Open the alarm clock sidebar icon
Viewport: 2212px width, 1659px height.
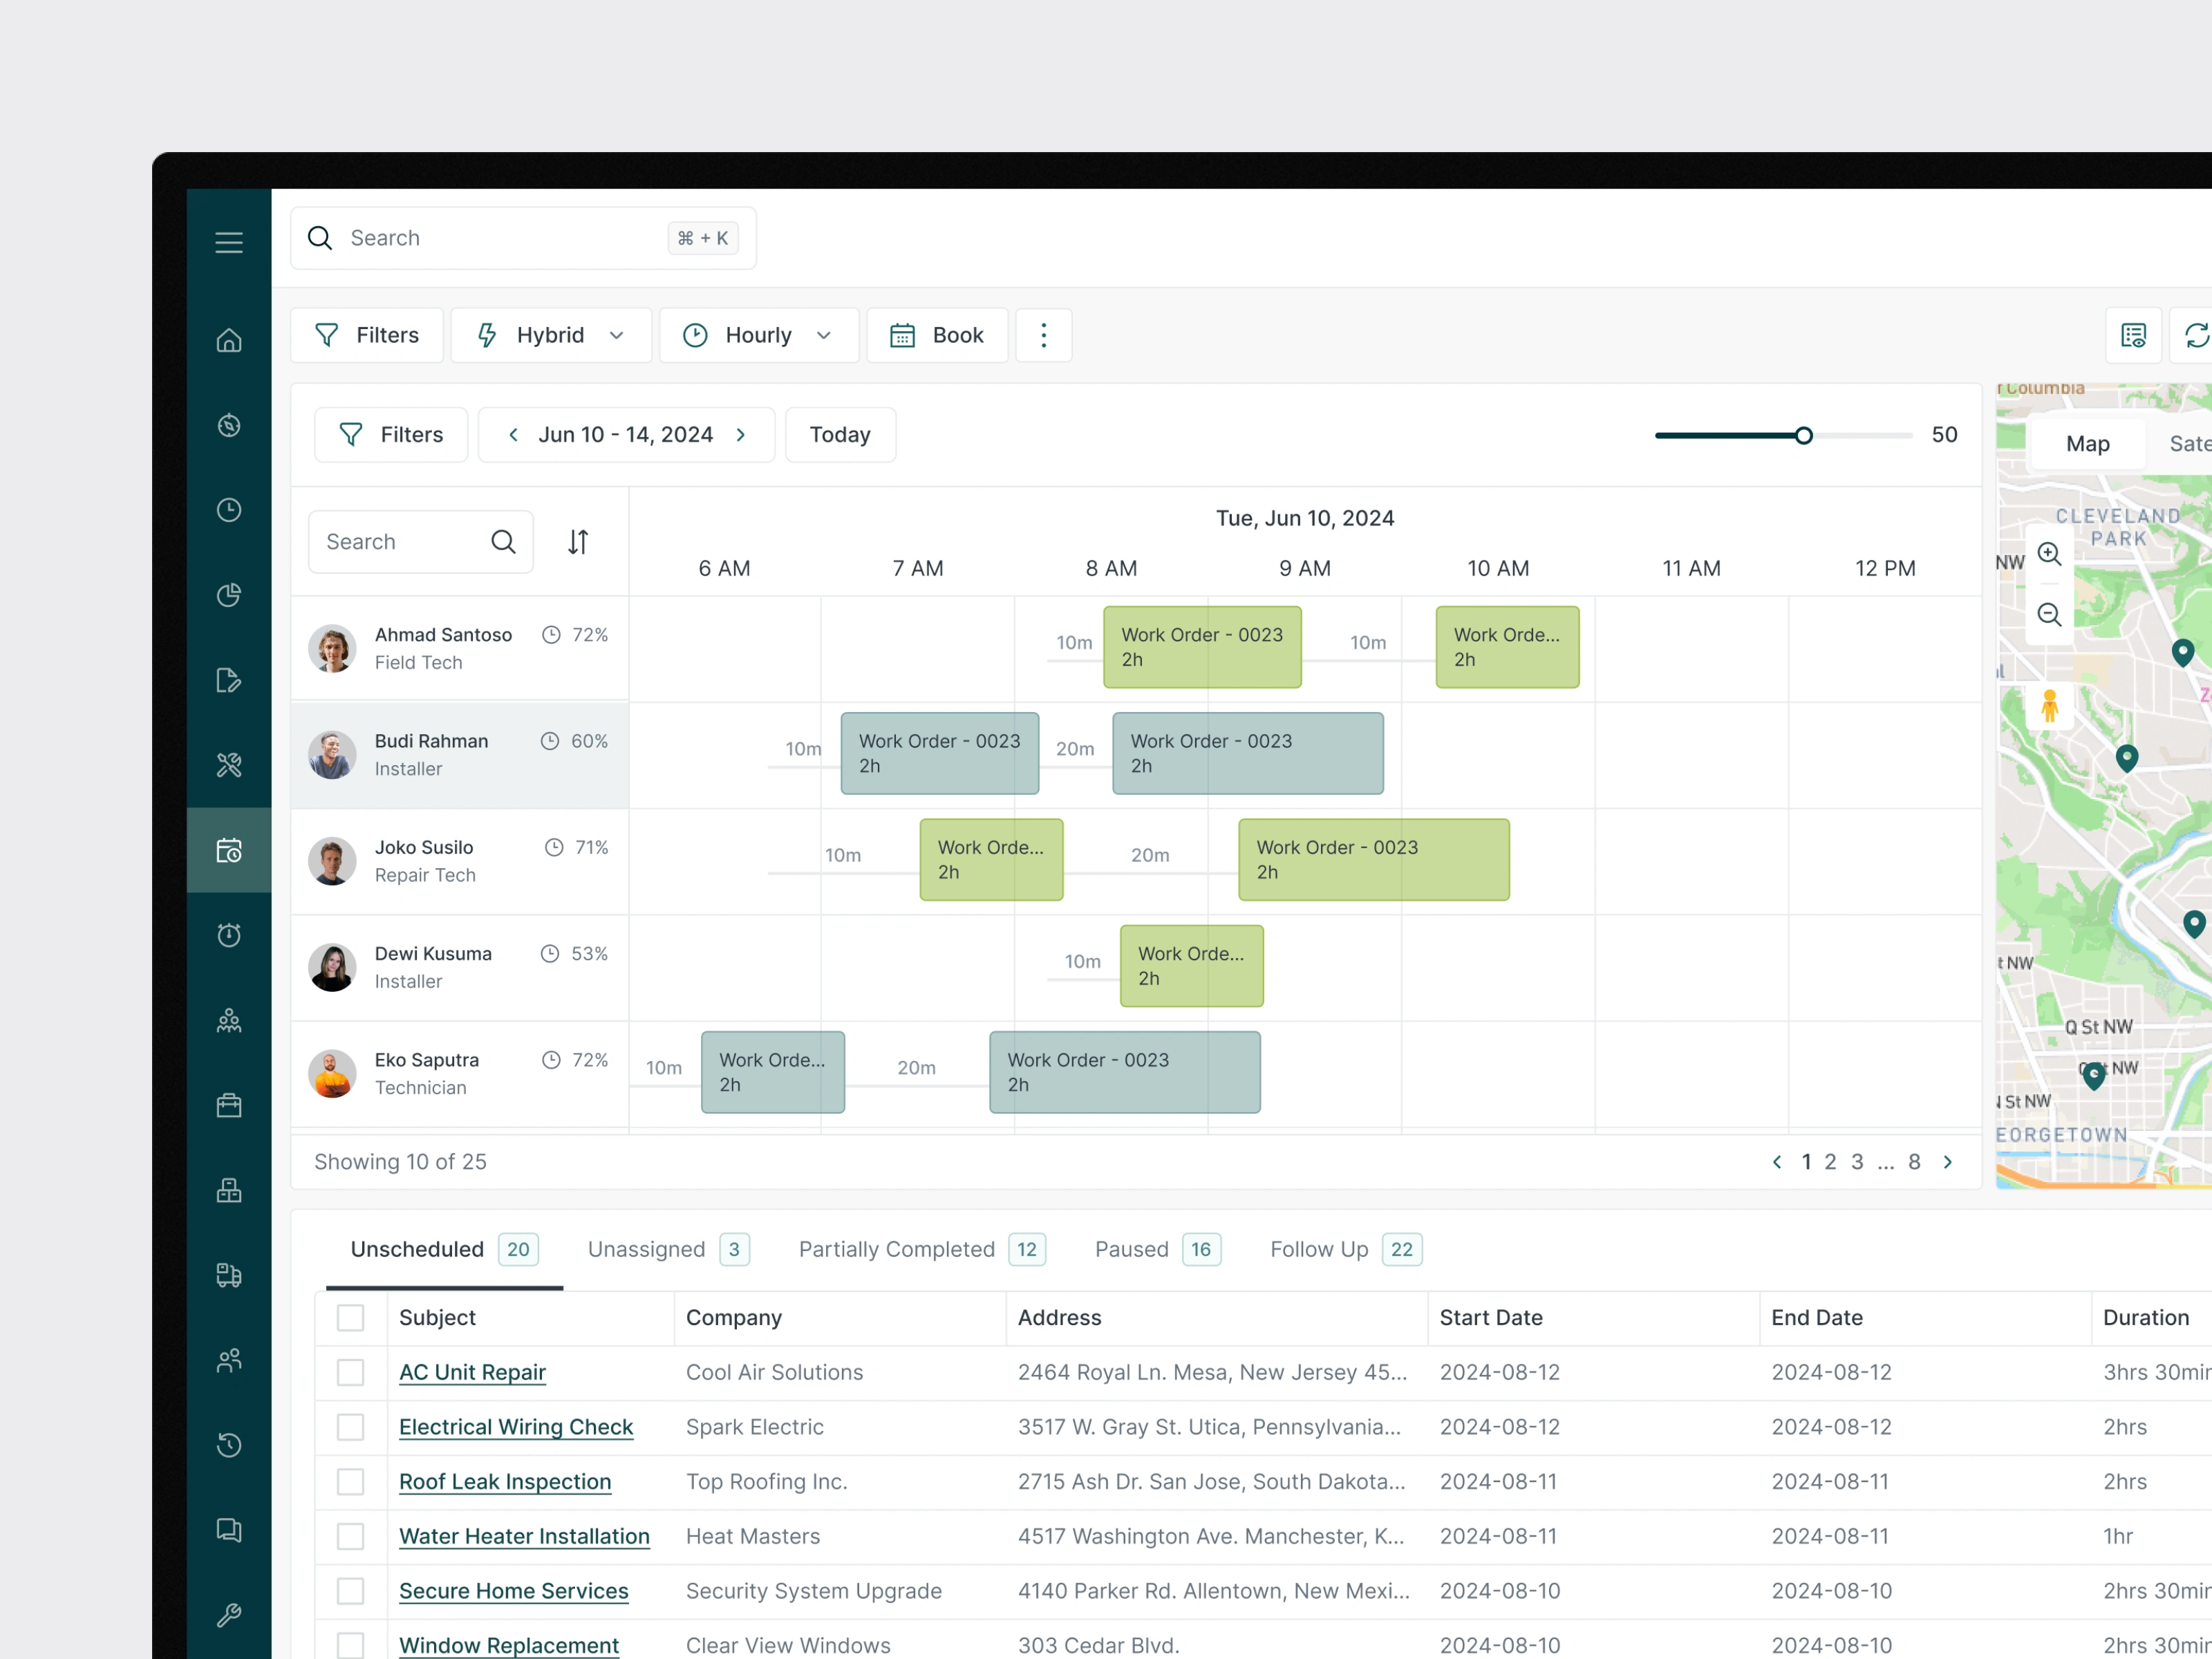coord(229,935)
